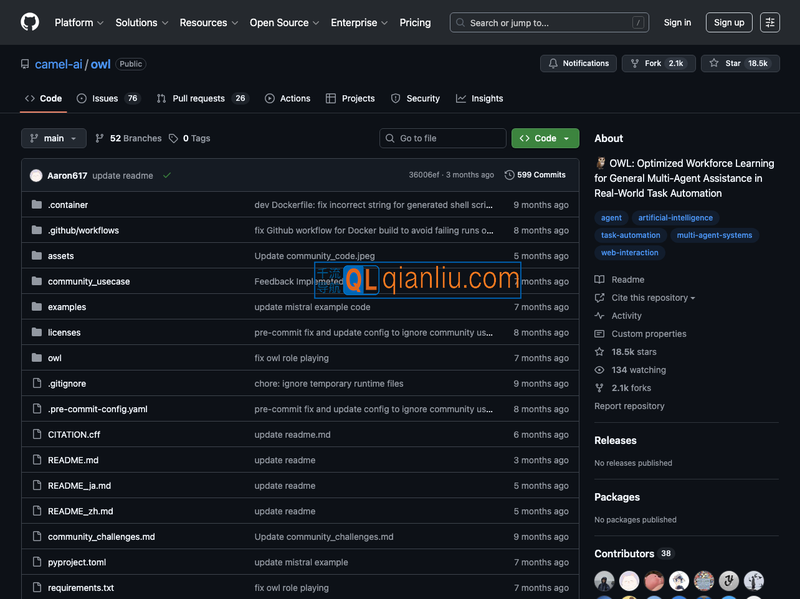Image resolution: width=800 pixels, height=599 pixels.
Task: Click the GitHub logo icon
Action: (x=30, y=22)
